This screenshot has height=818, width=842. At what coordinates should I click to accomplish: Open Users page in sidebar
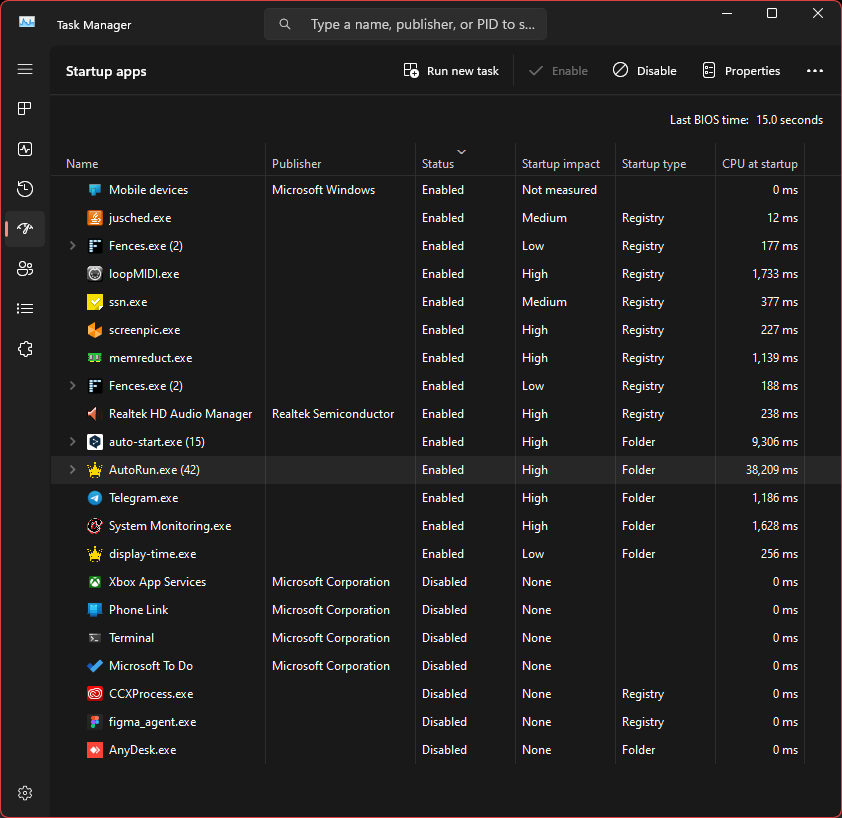pos(25,269)
